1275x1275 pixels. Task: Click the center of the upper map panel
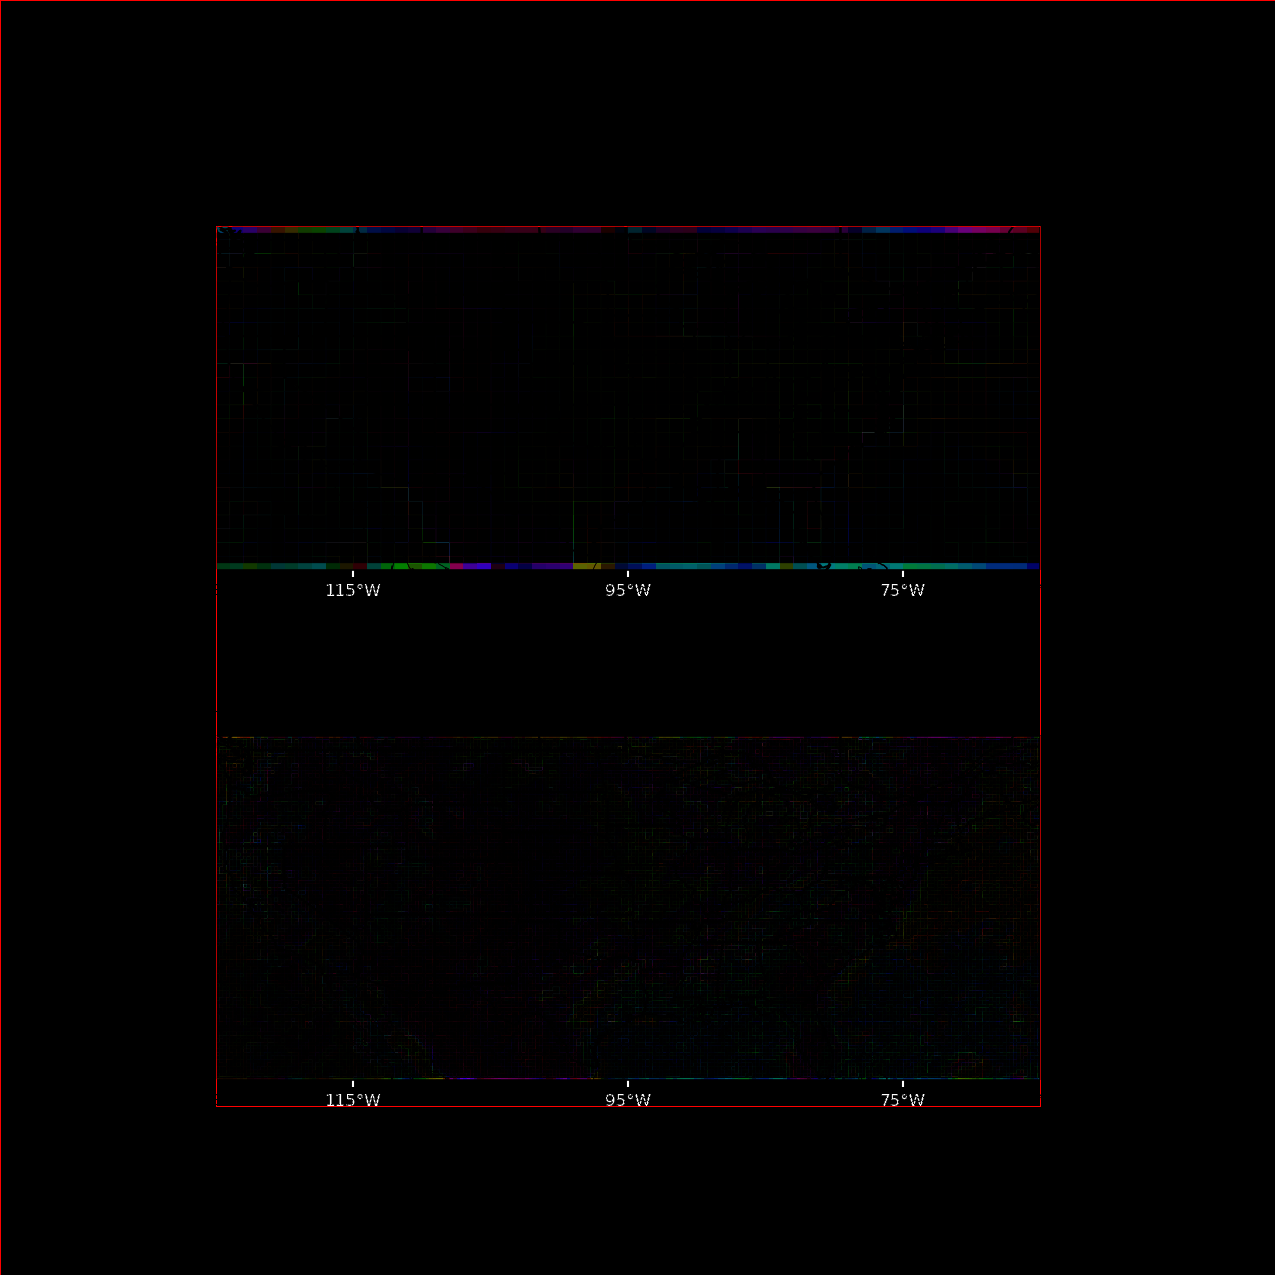tap(628, 397)
